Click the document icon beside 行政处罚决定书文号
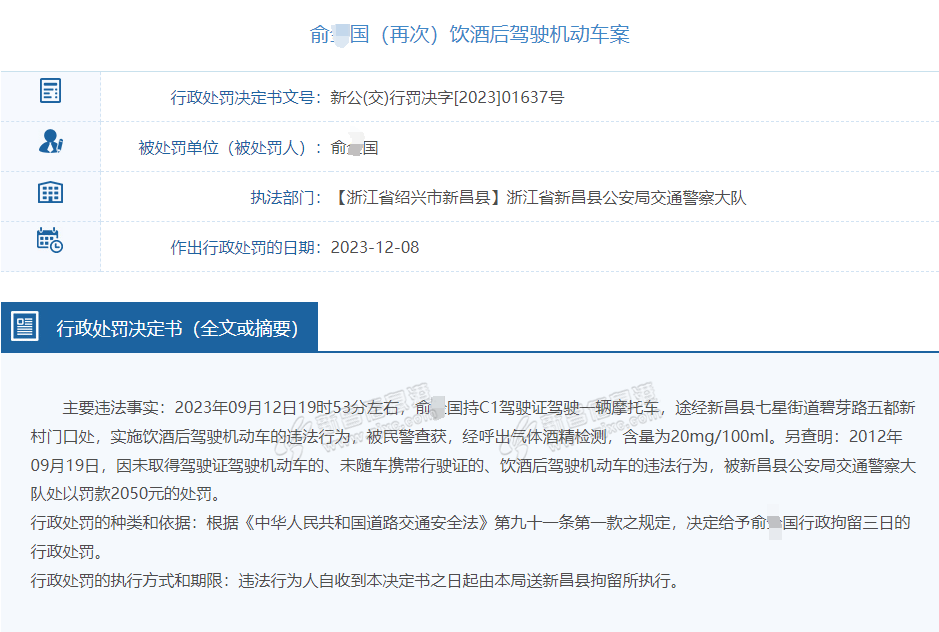Screen dimensions: 939x632 click(x=50, y=91)
